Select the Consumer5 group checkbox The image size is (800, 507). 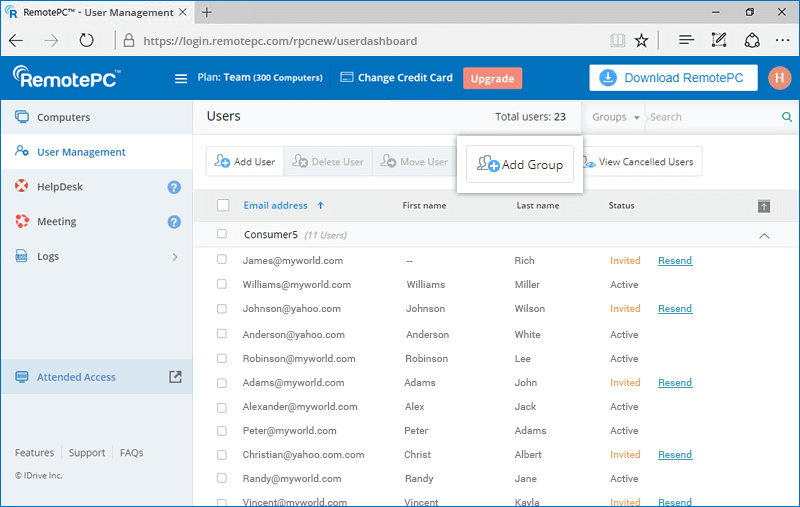tap(221, 234)
